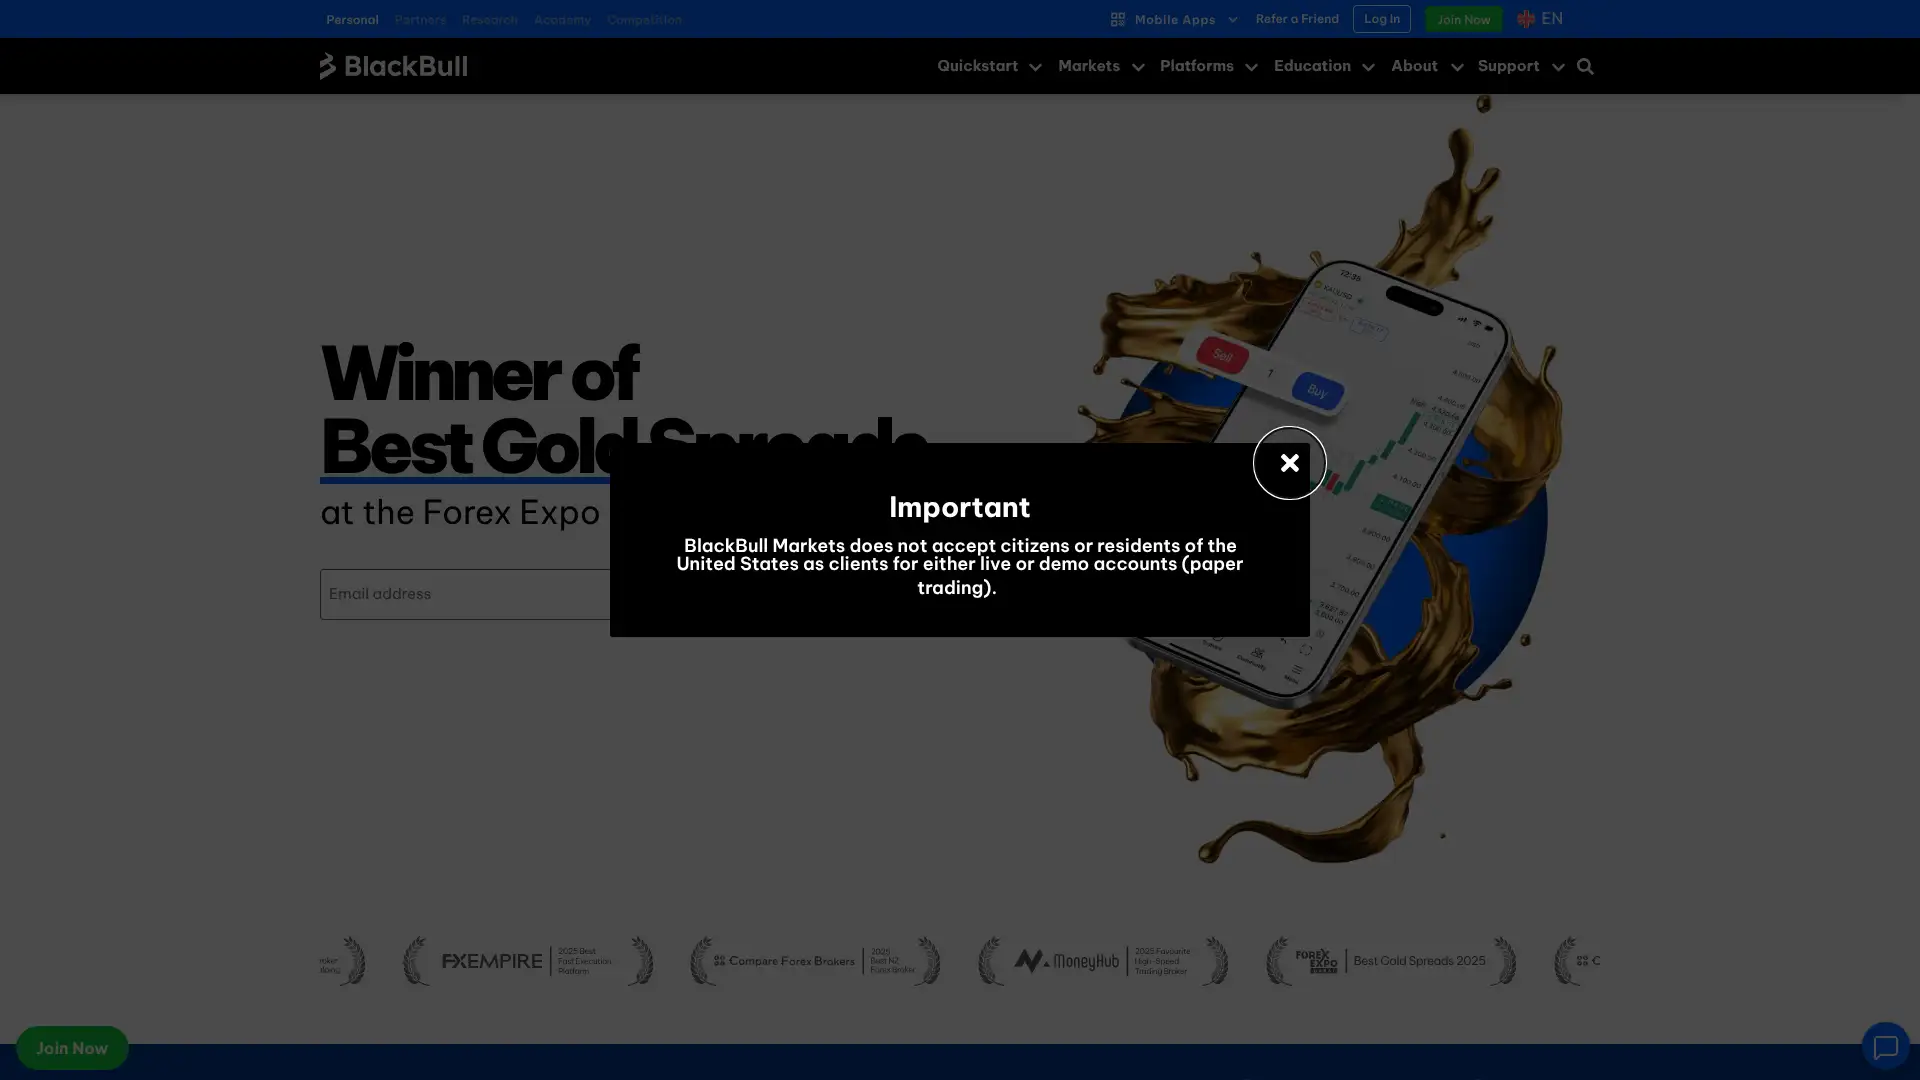Focus the Email address field
This screenshot has width=1920, height=1080.
[x=466, y=594]
